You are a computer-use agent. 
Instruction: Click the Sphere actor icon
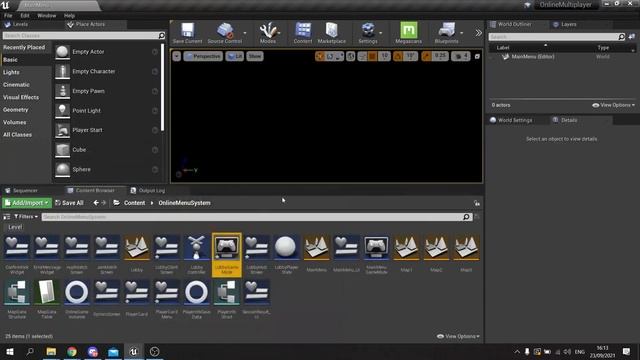click(x=62, y=169)
